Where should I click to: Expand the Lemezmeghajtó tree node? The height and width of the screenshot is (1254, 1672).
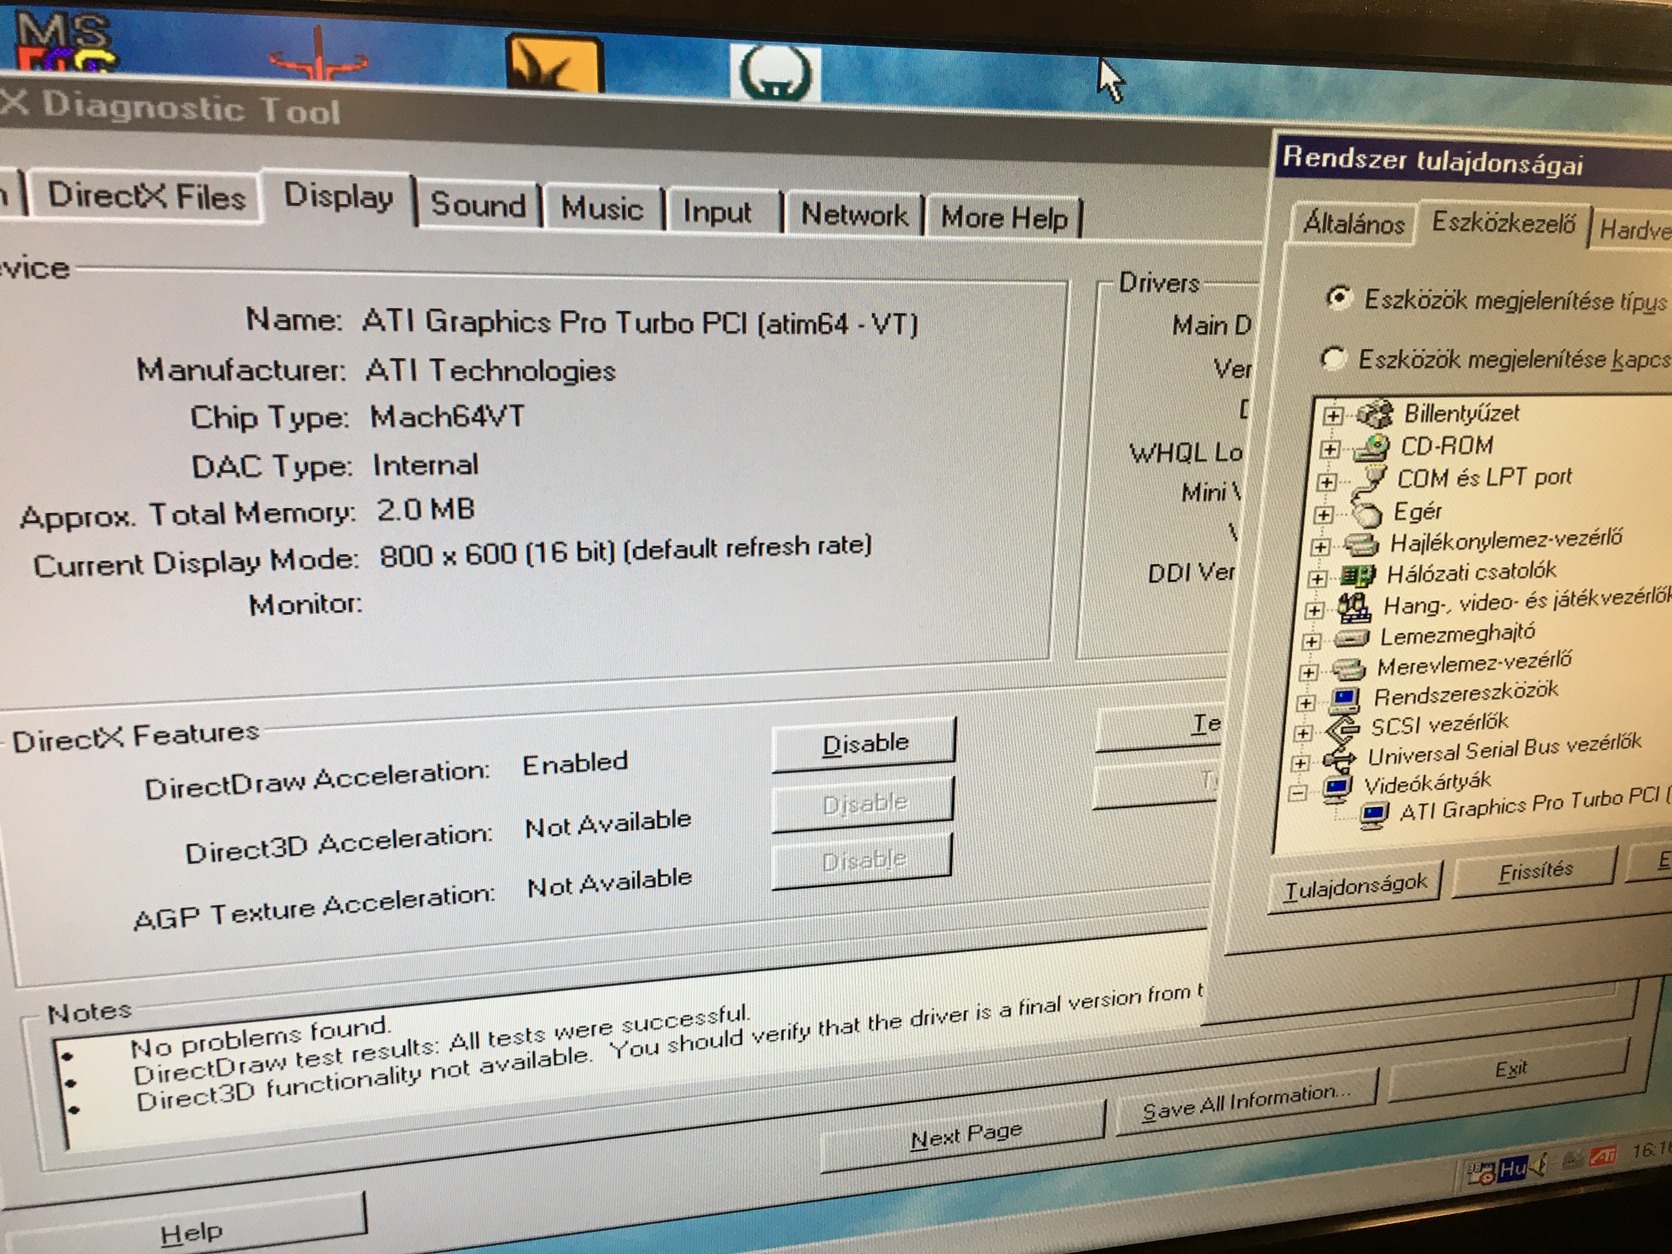pyautogui.click(x=1311, y=640)
